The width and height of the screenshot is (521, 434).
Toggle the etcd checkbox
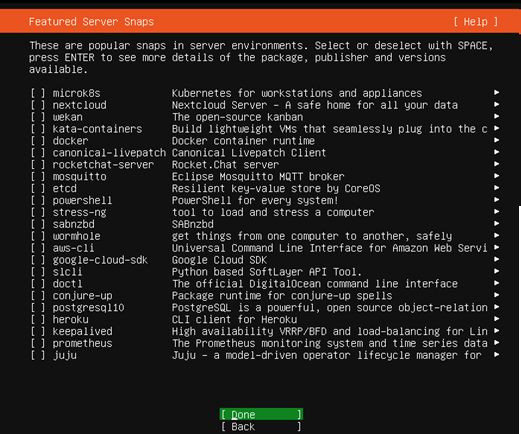[x=38, y=188]
